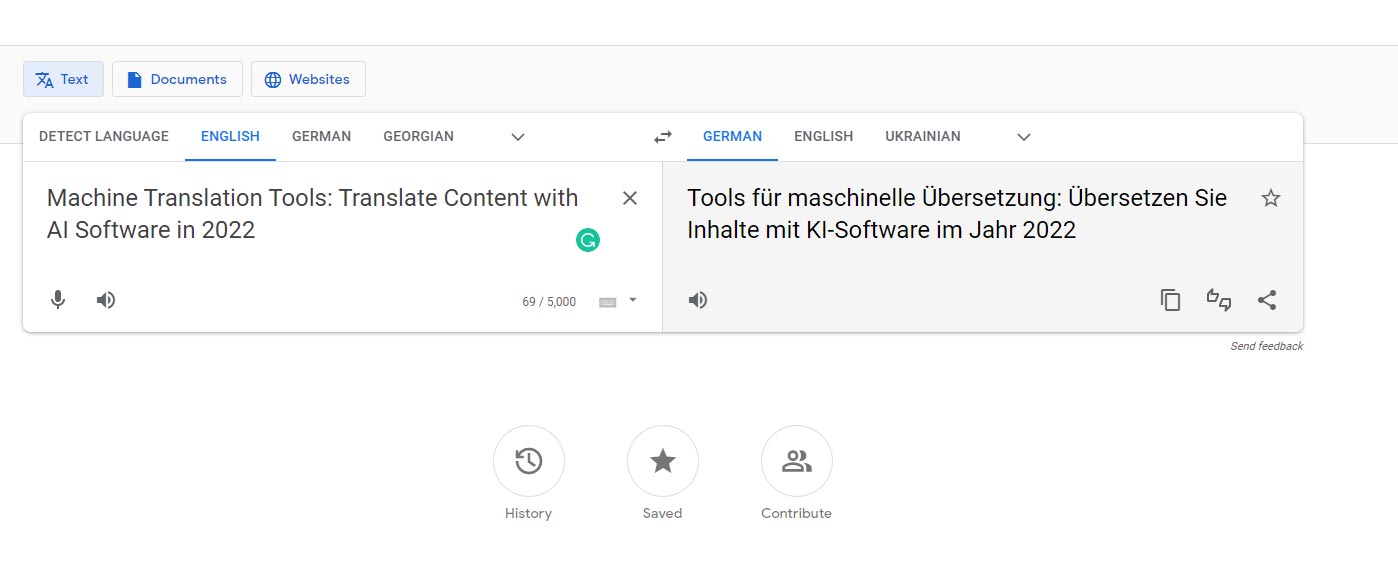The height and width of the screenshot is (582, 1398).
Task: Save translation with the star icon
Action: click(1271, 198)
